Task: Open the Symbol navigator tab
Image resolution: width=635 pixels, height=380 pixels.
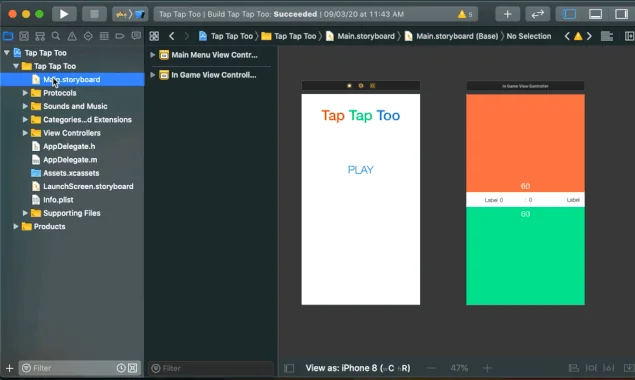Action: [40, 36]
